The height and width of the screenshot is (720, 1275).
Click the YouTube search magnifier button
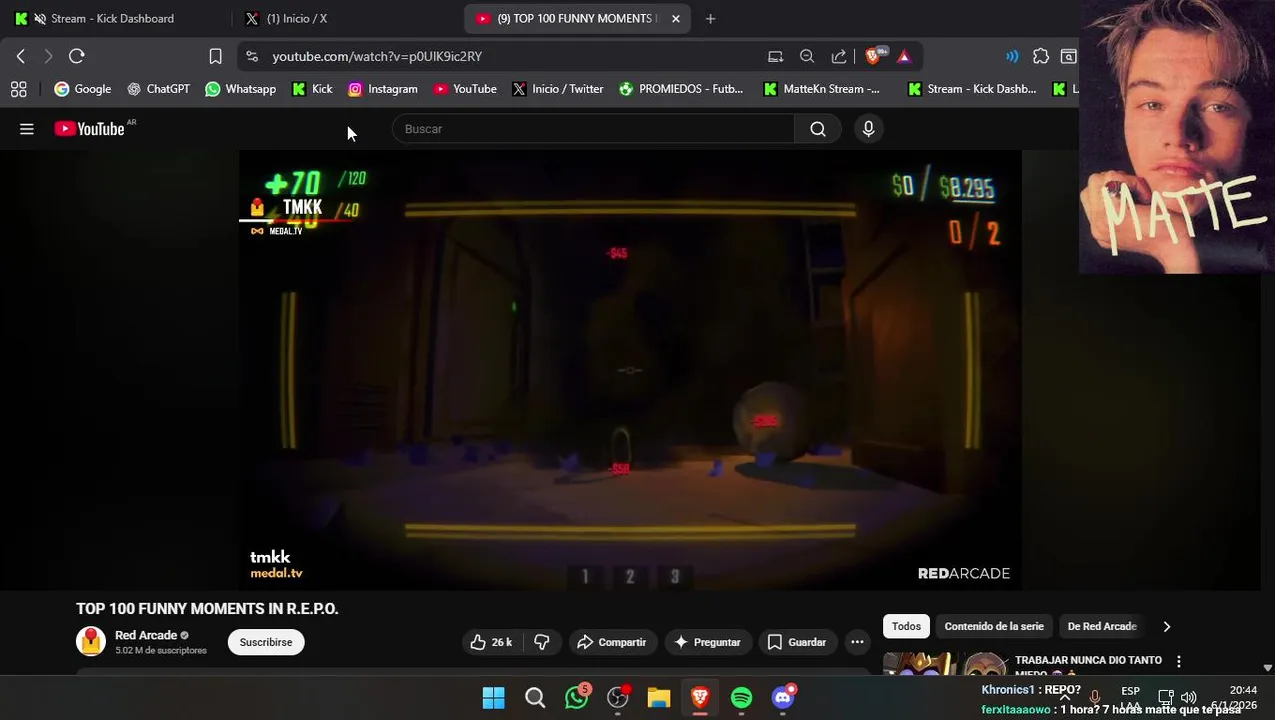(818, 129)
